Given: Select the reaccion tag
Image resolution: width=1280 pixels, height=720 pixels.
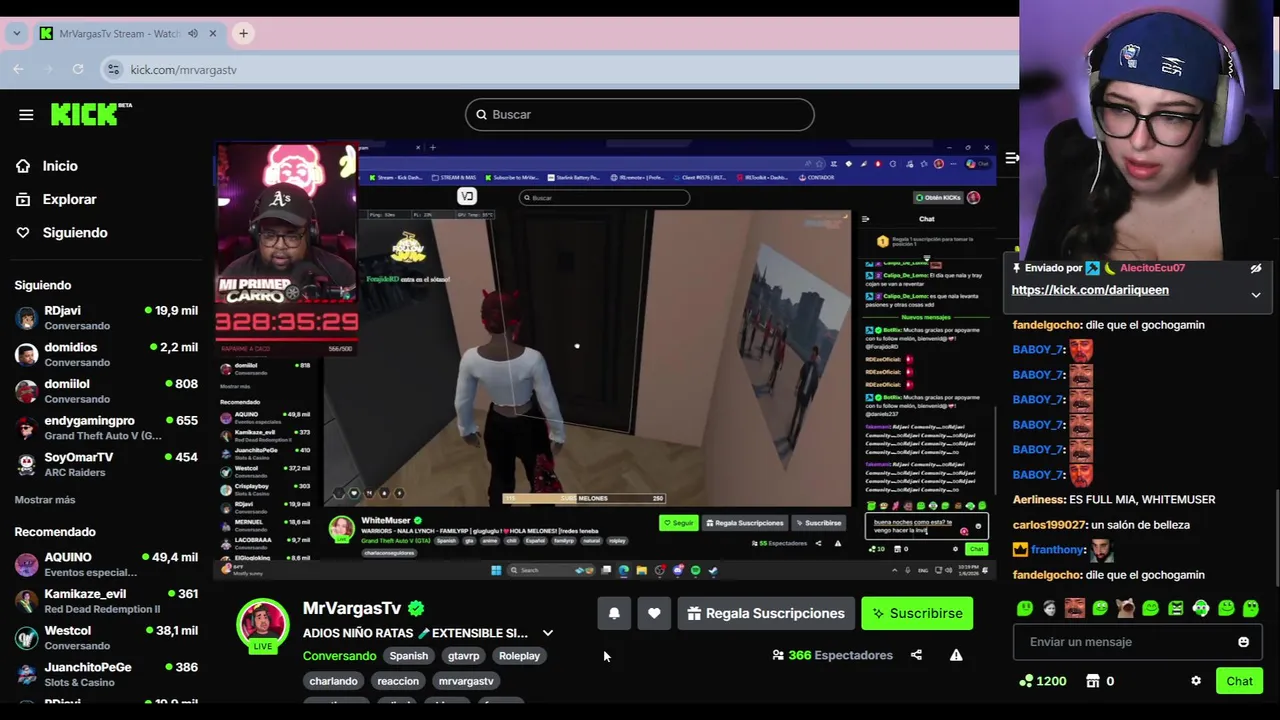Looking at the screenshot, I should pos(398,681).
